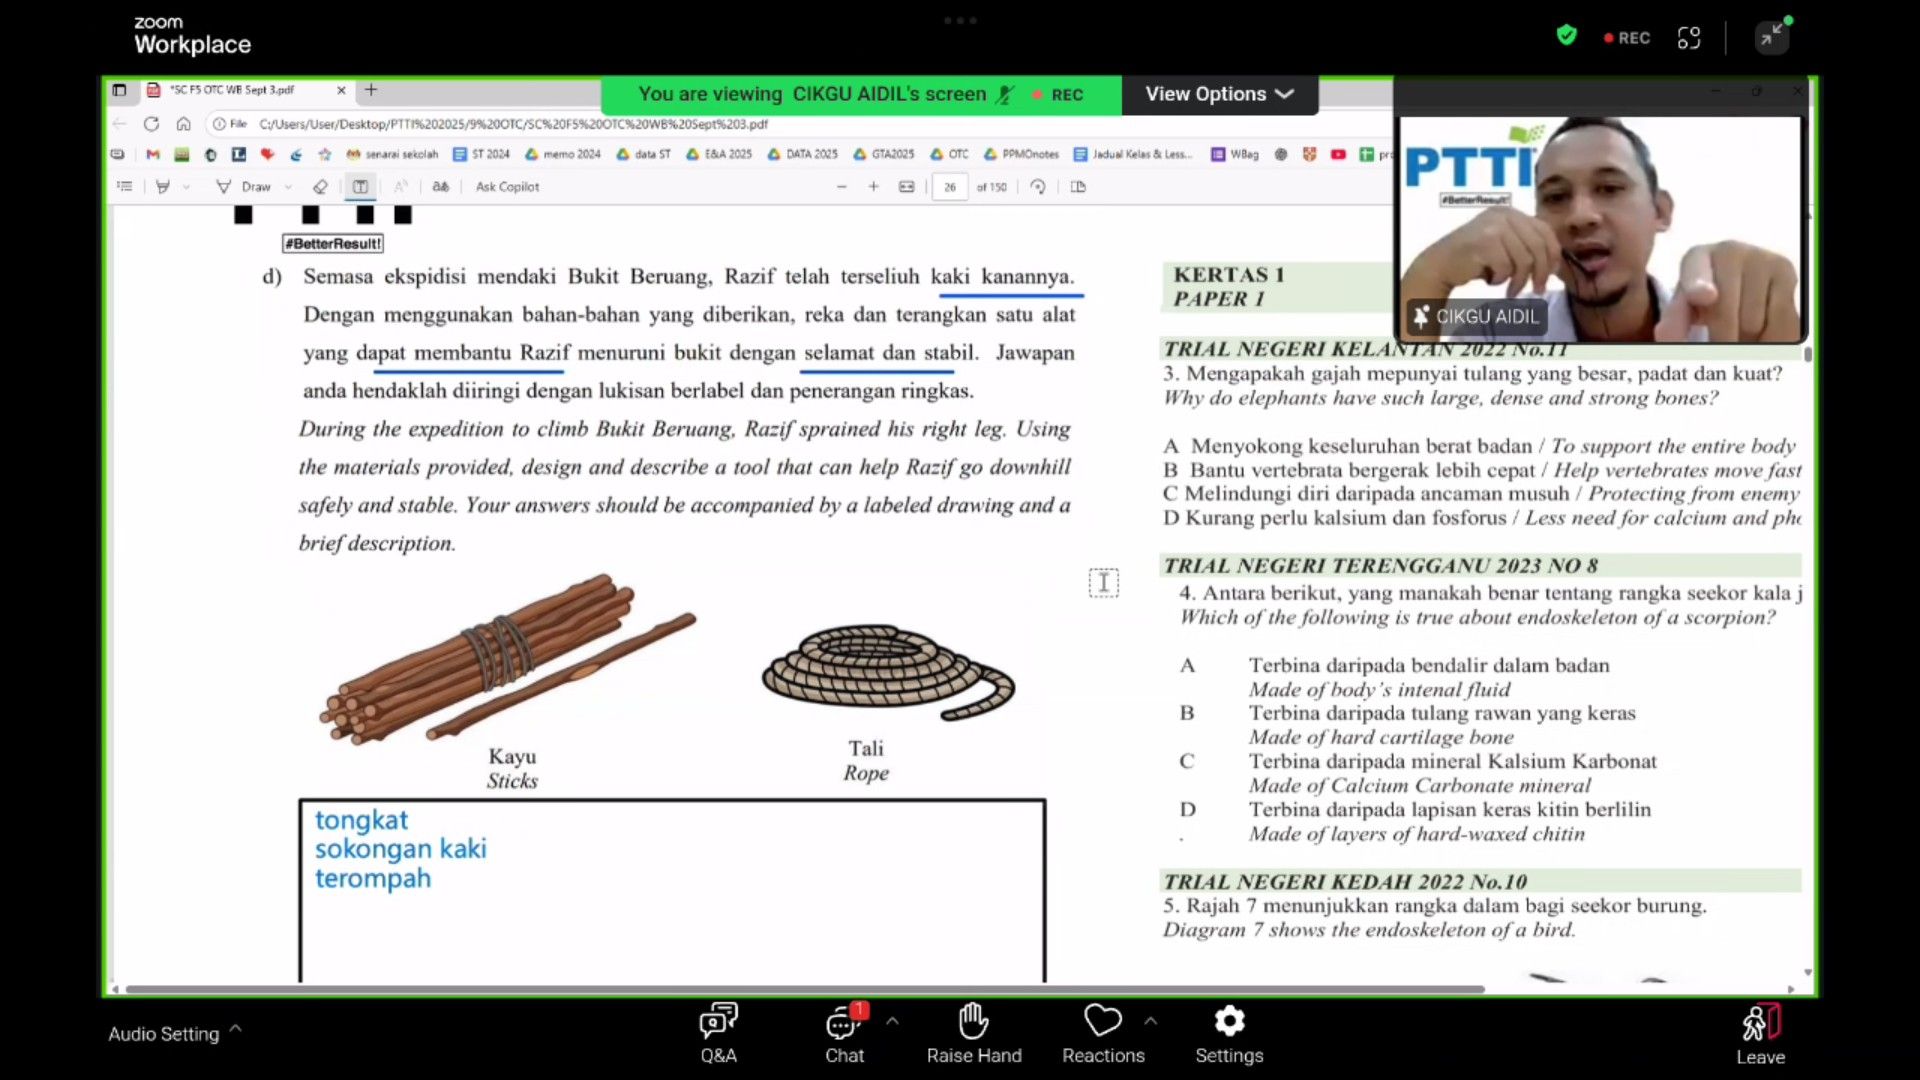Open the DATA 2025 bookmark
Viewport: 1920px width, 1080px height.
802,154
